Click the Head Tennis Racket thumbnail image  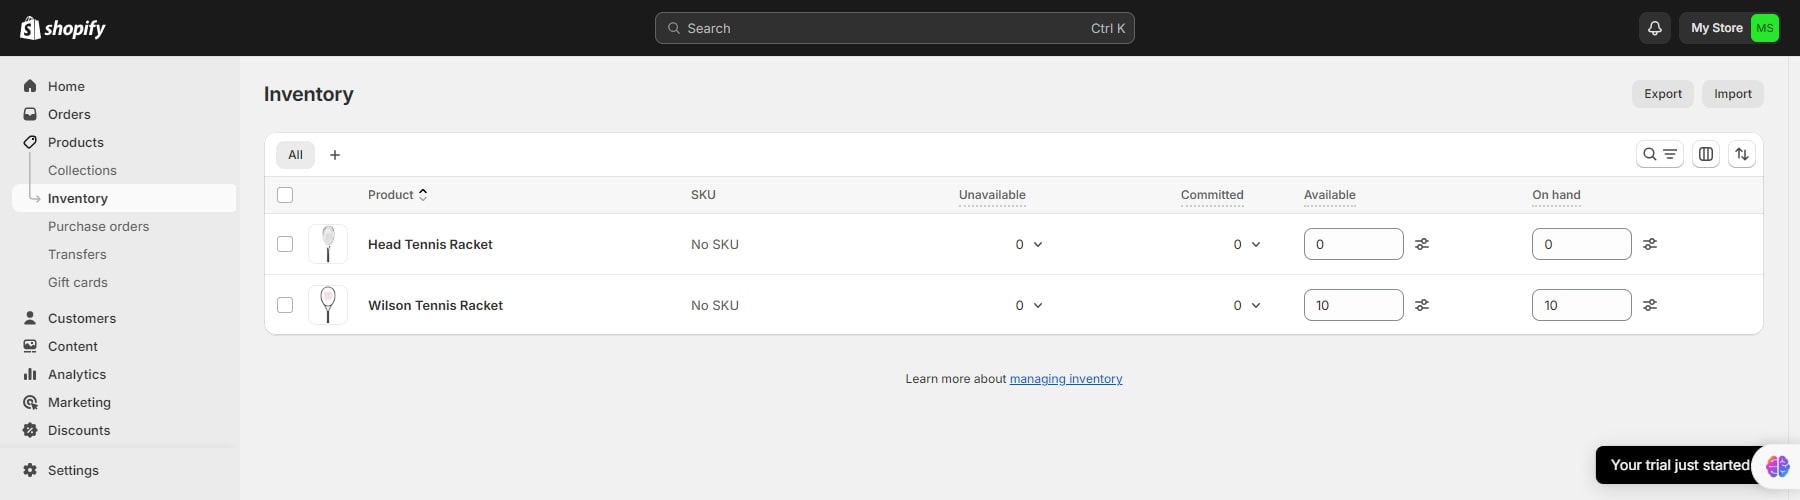(x=328, y=244)
